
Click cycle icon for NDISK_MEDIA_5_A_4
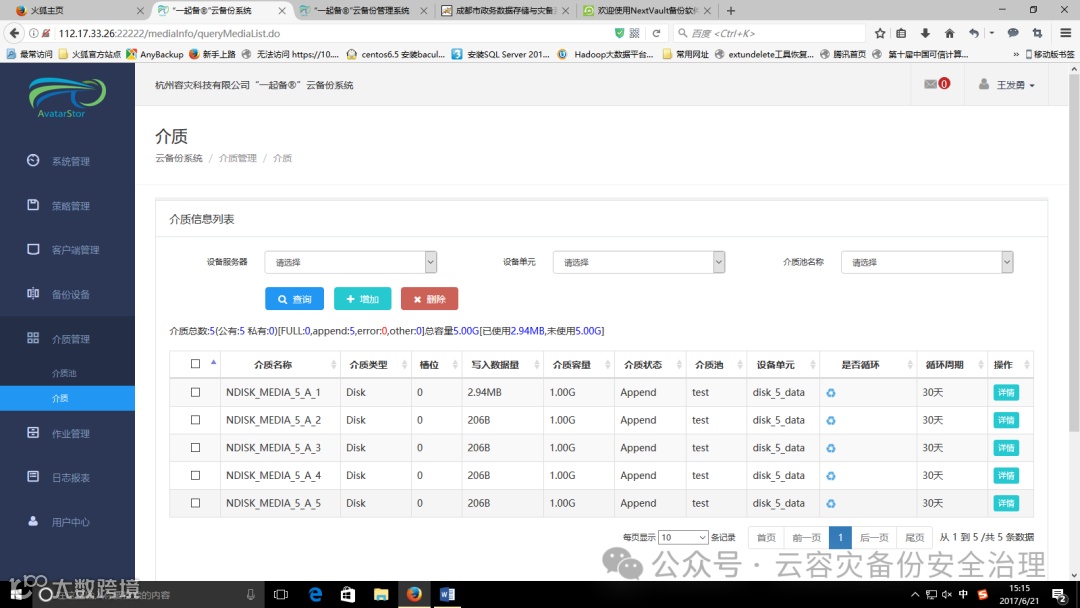click(831, 476)
